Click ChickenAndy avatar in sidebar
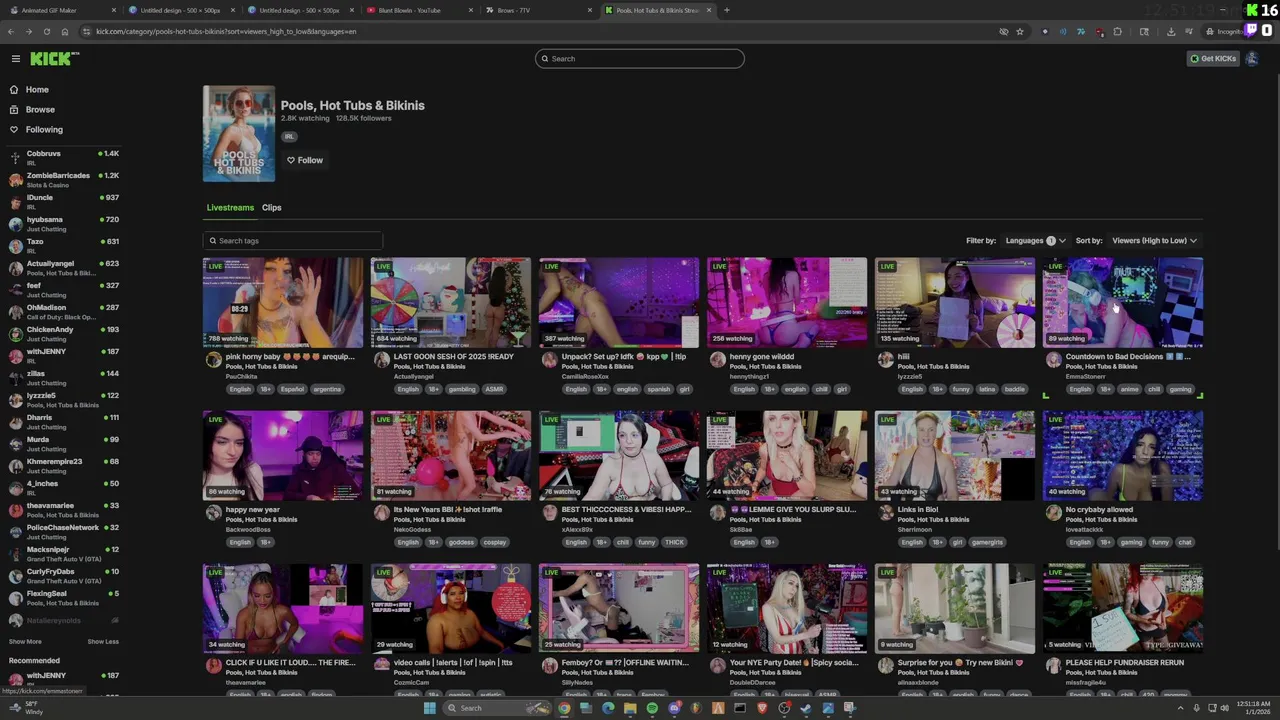The height and width of the screenshot is (720, 1280). point(16,334)
